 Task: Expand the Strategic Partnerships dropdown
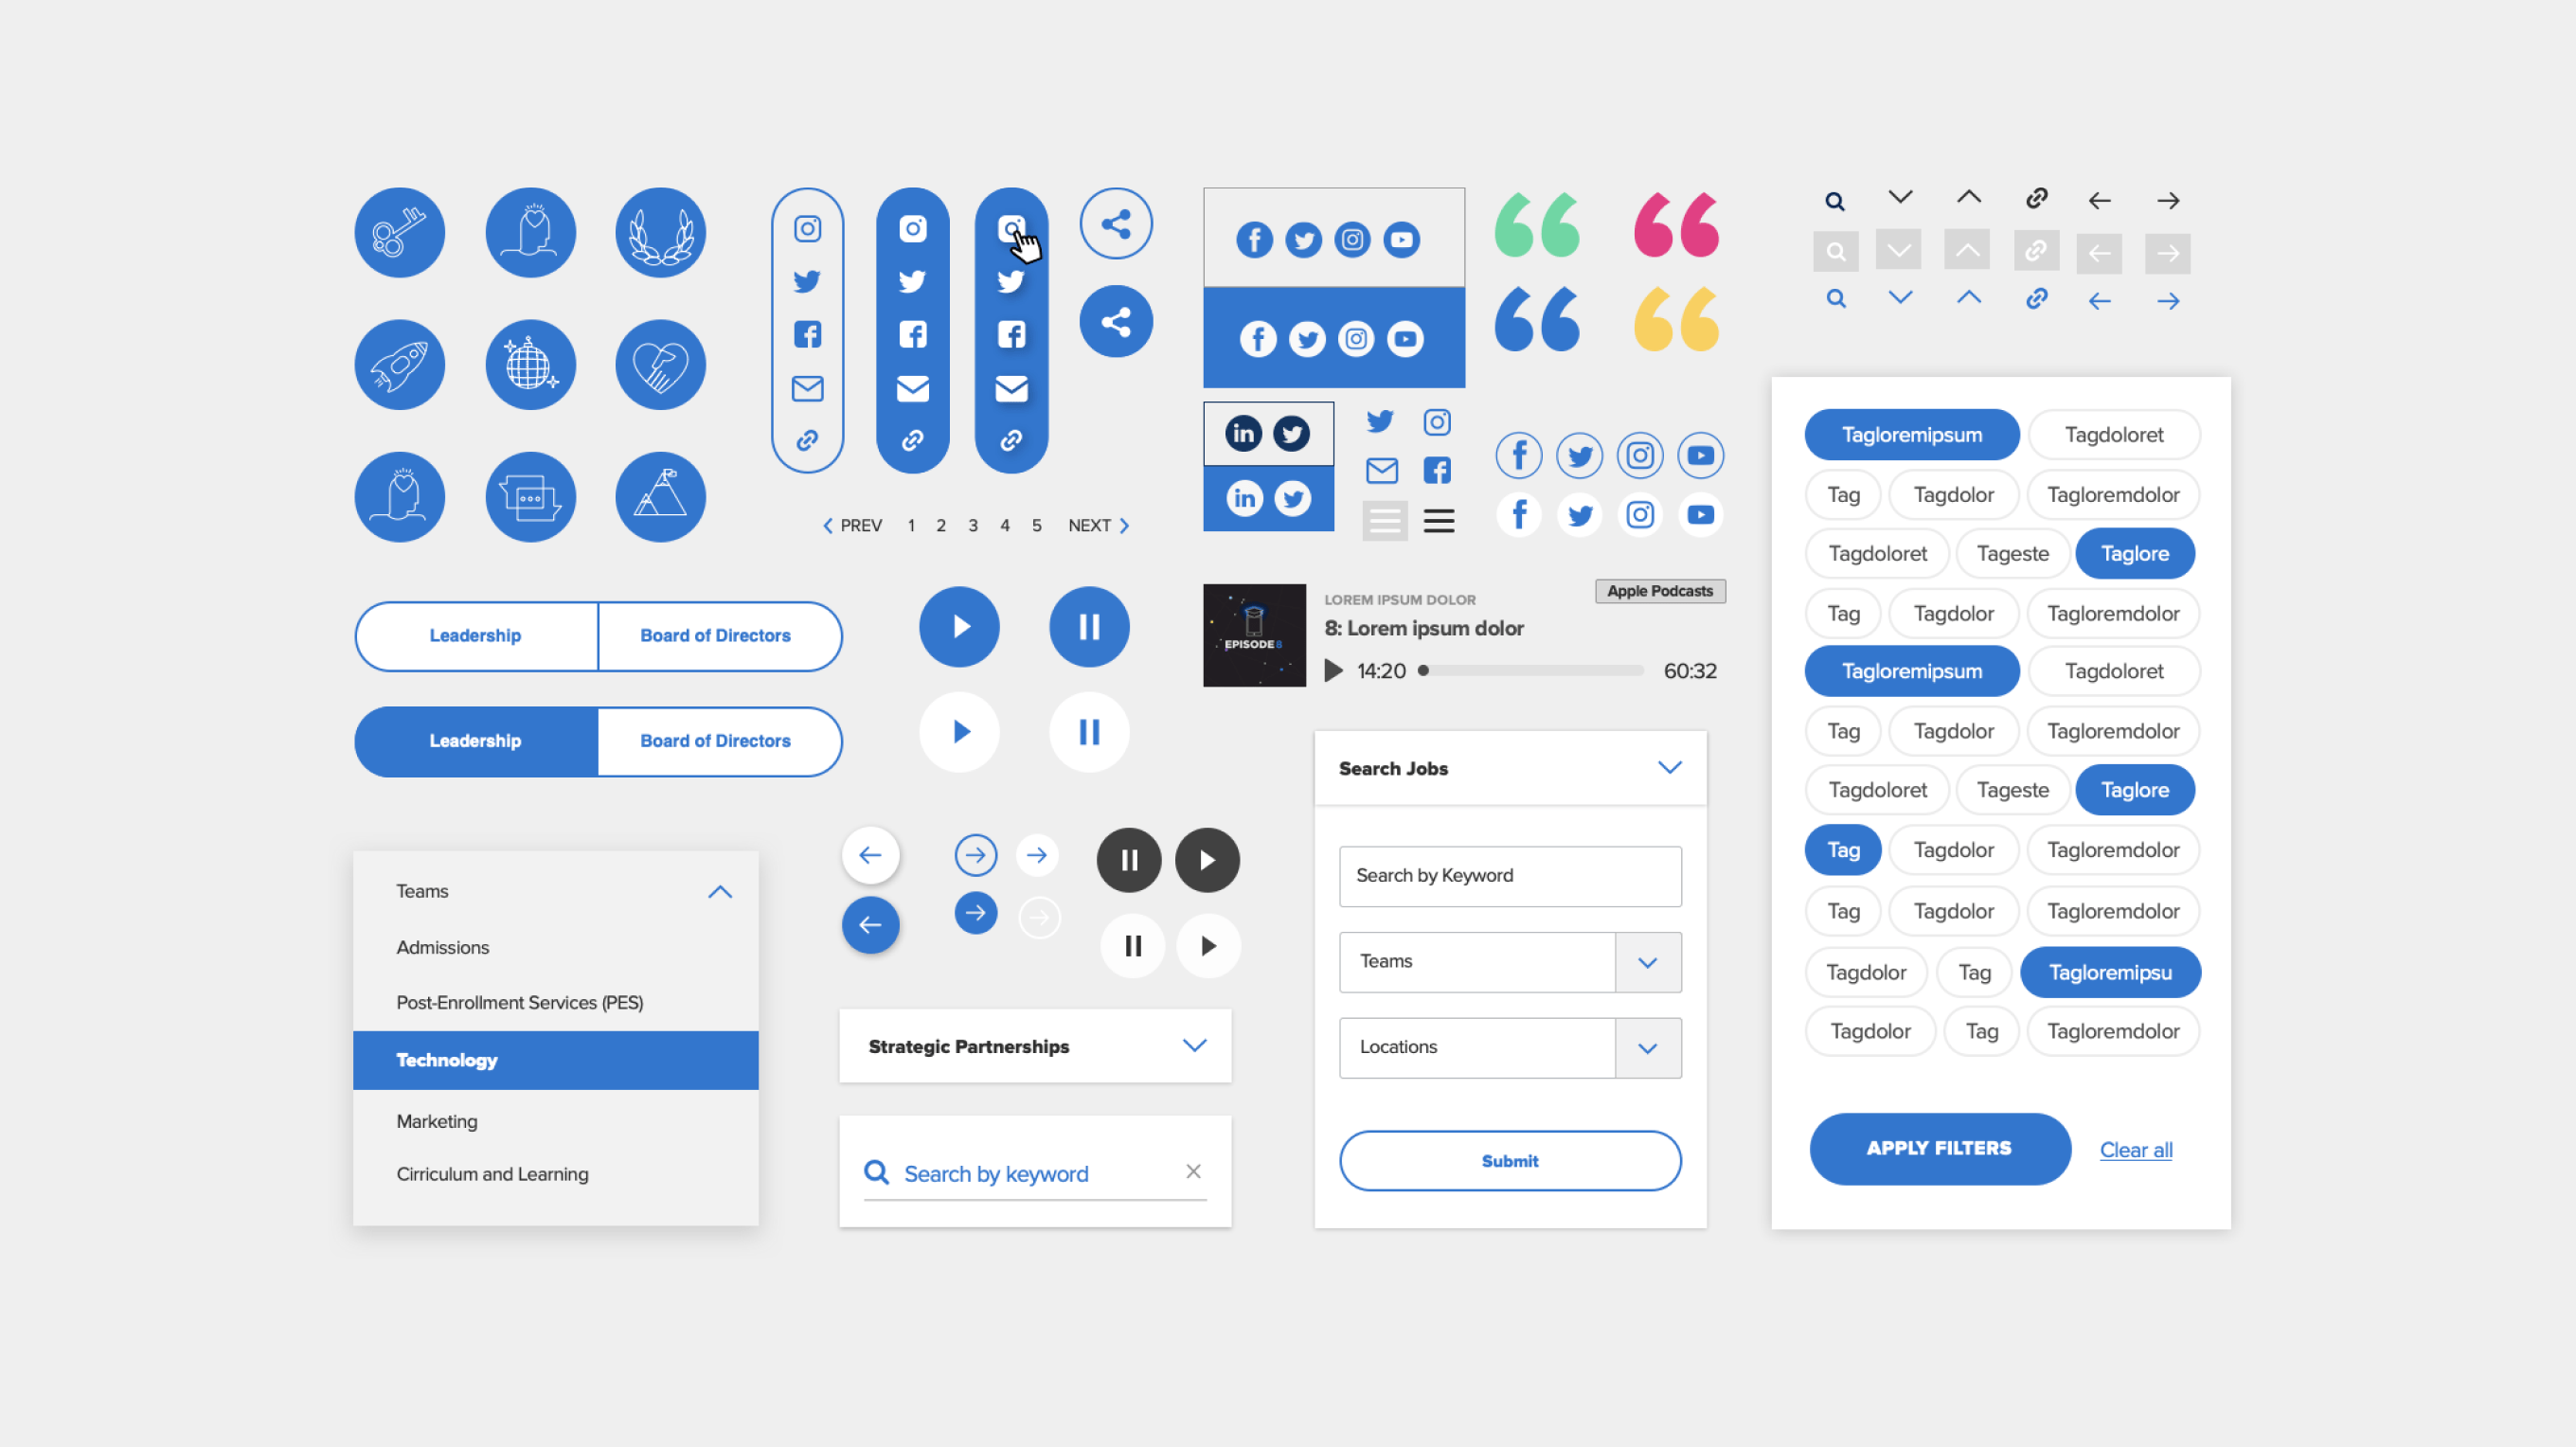click(1196, 1045)
